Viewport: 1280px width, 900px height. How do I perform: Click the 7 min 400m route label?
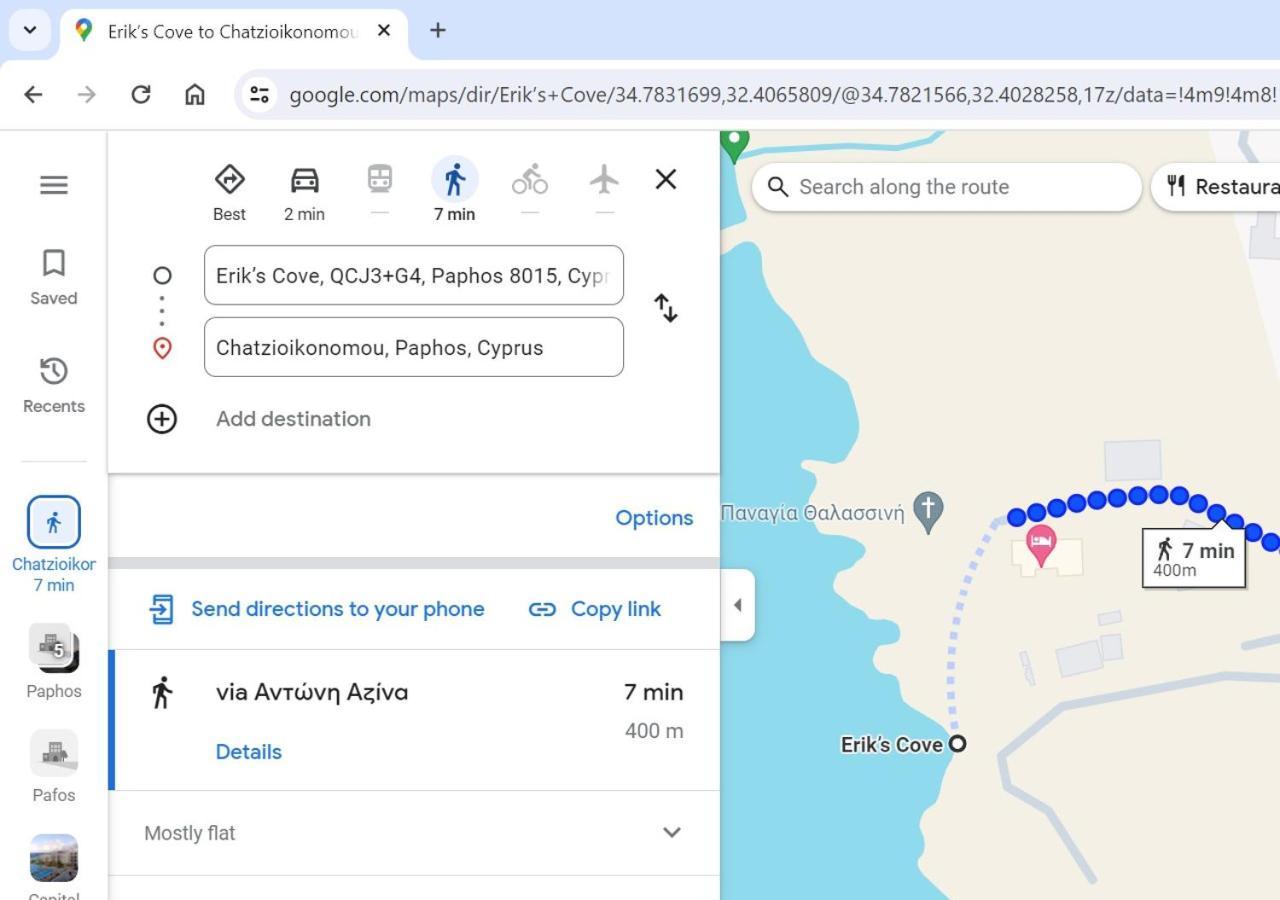tap(1194, 558)
